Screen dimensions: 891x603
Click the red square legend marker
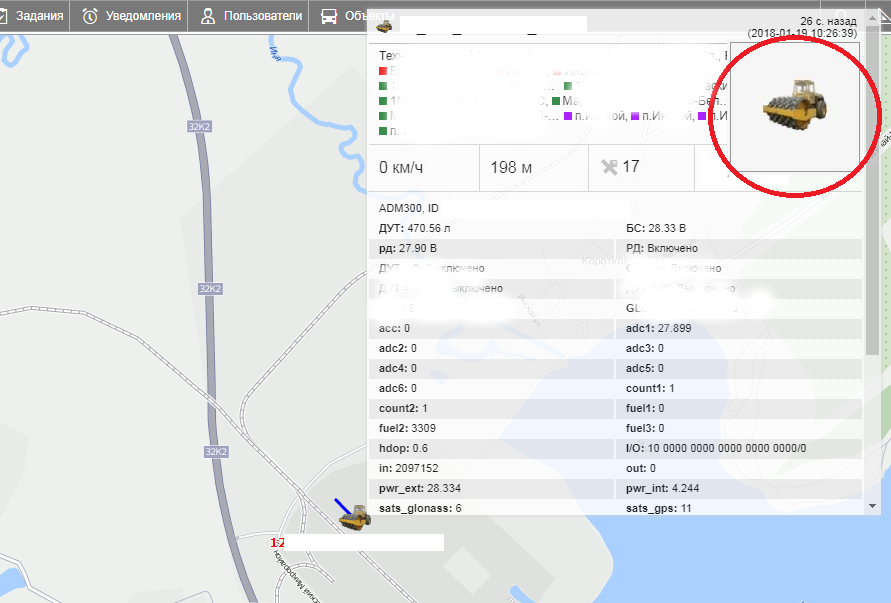[x=383, y=72]
